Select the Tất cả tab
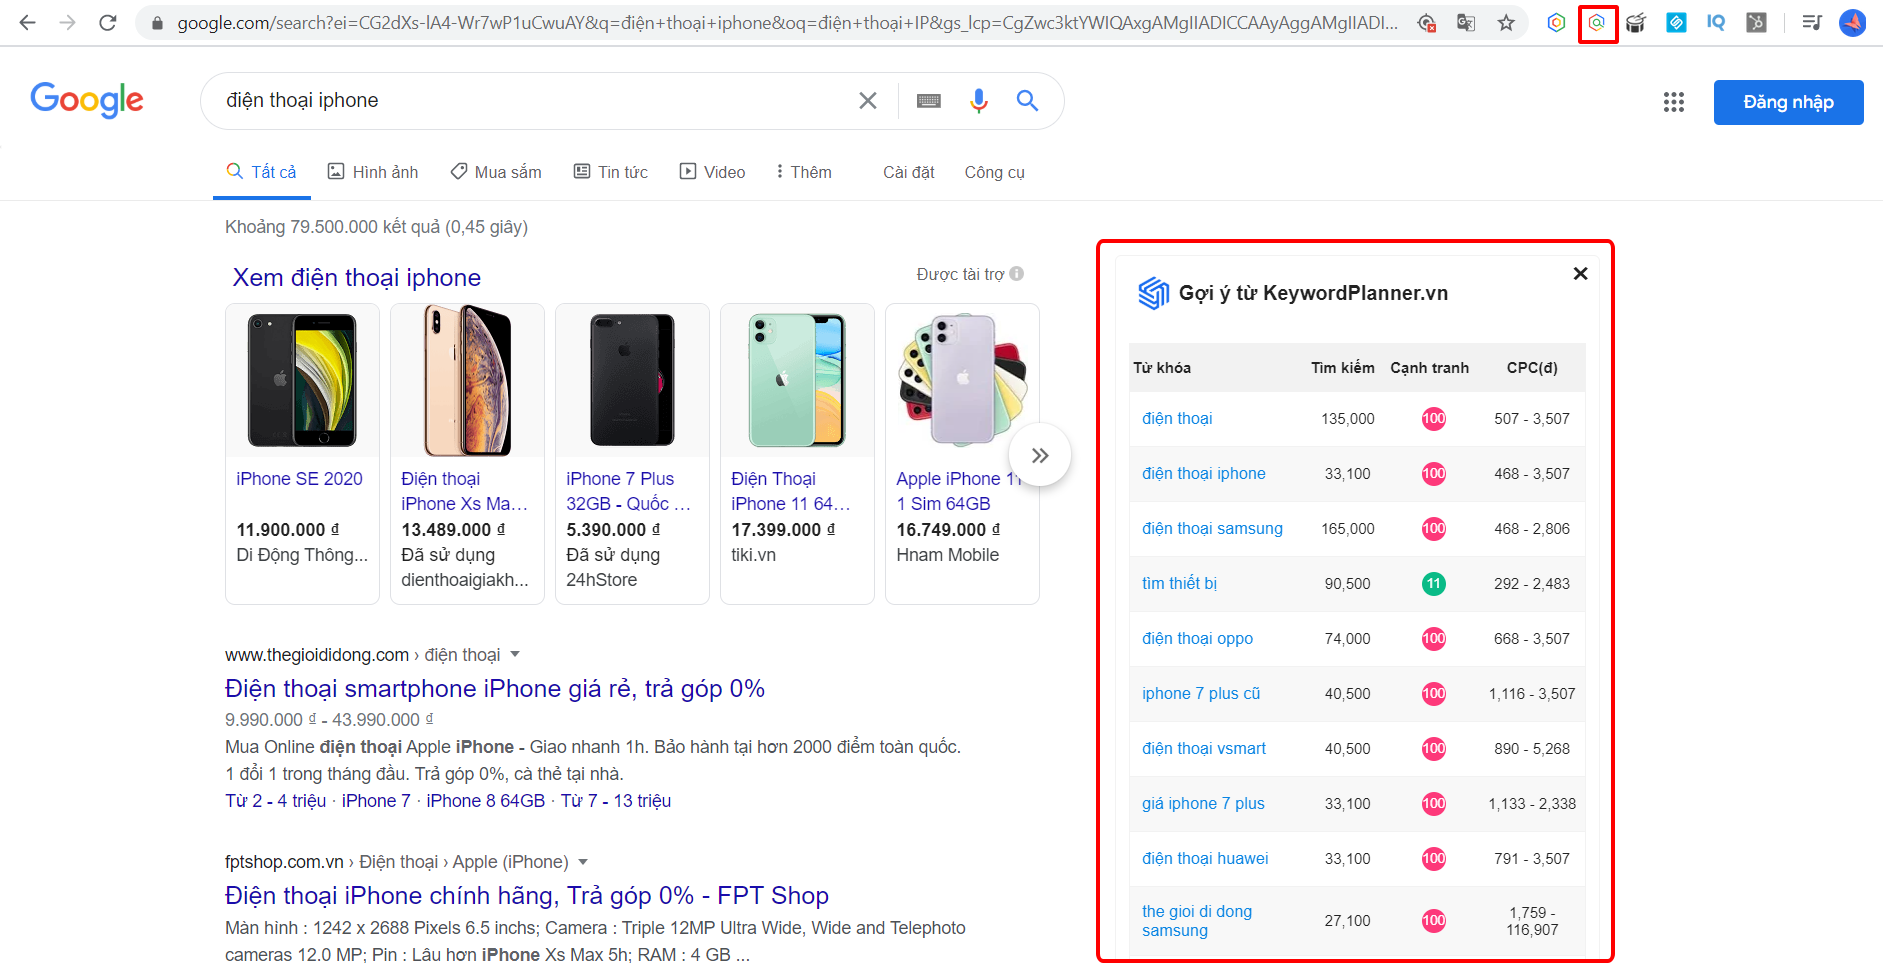 (x=262, y=172)
